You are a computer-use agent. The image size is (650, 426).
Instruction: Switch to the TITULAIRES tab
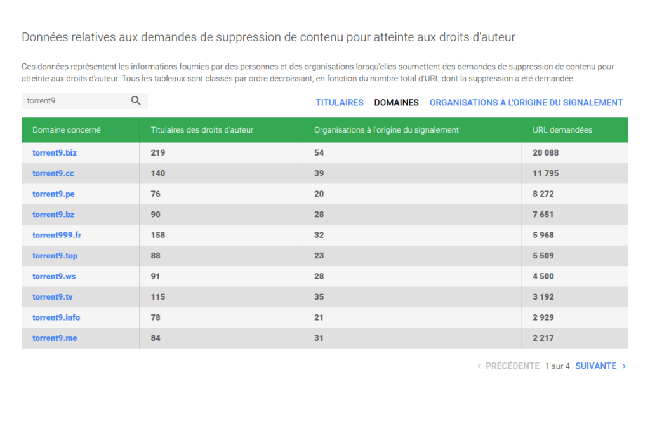point(340,102)
